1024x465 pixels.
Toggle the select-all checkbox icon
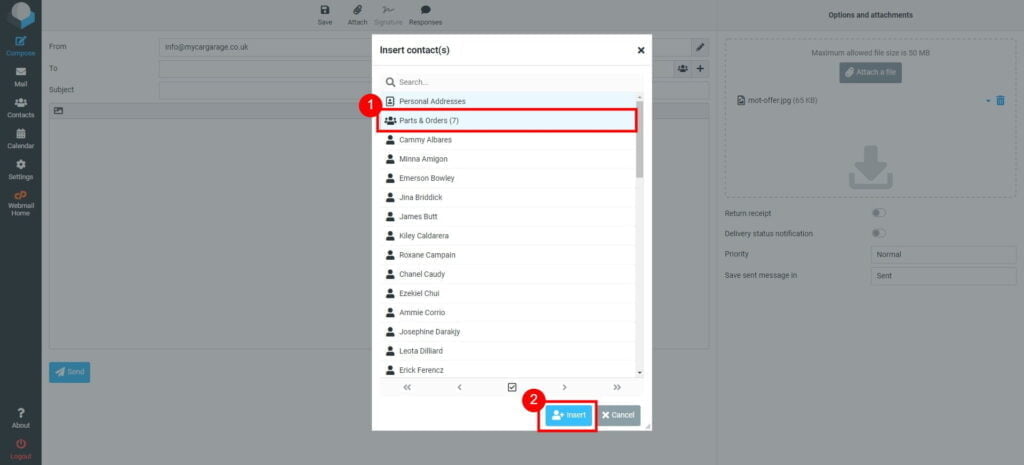512,387
